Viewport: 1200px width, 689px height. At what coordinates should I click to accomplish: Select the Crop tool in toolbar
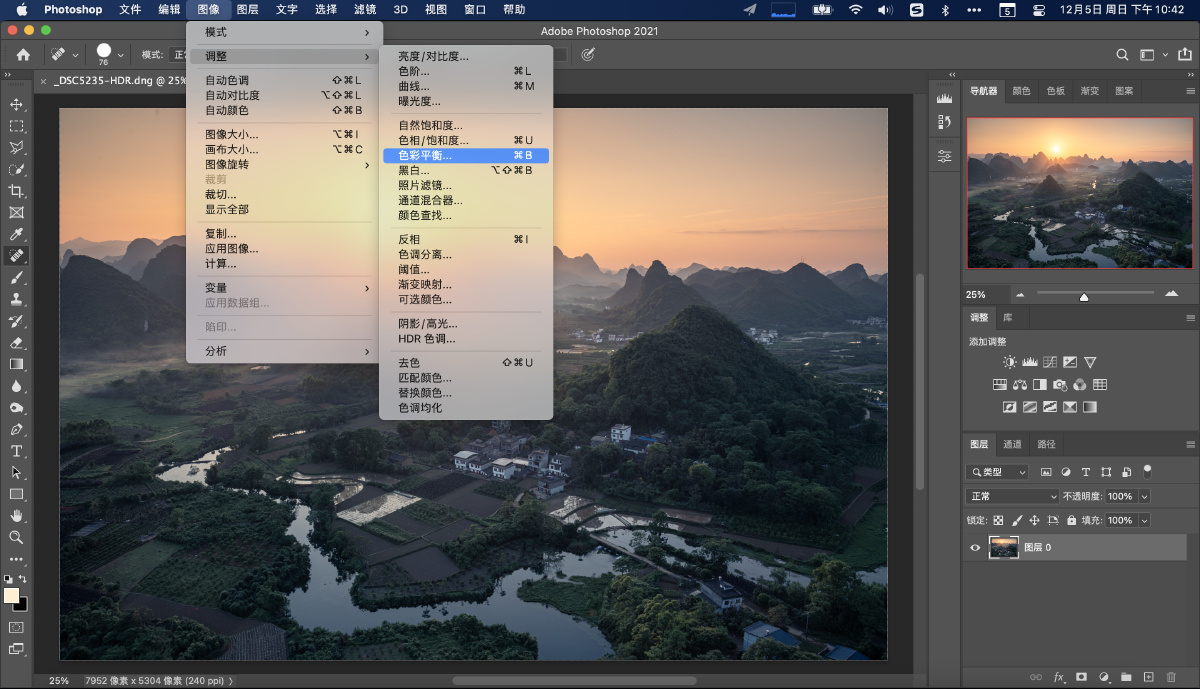tap(16, 191)
